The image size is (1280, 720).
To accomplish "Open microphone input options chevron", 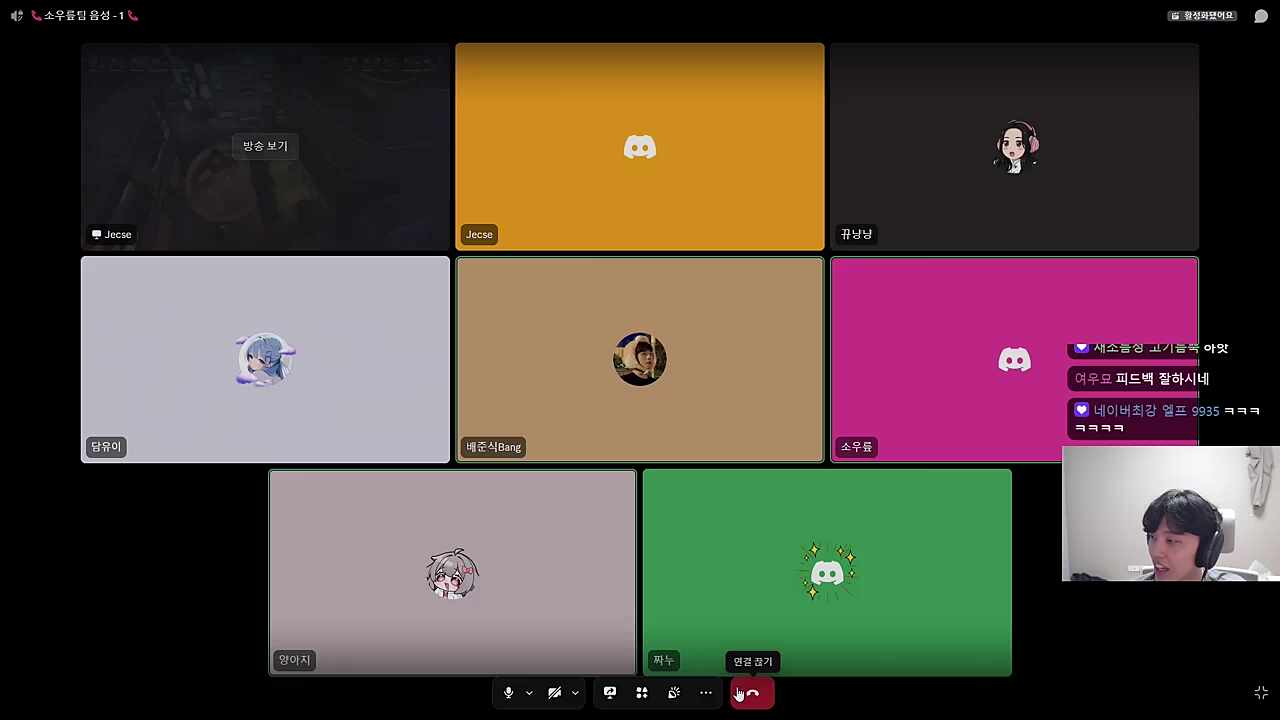I will (529, 693).
